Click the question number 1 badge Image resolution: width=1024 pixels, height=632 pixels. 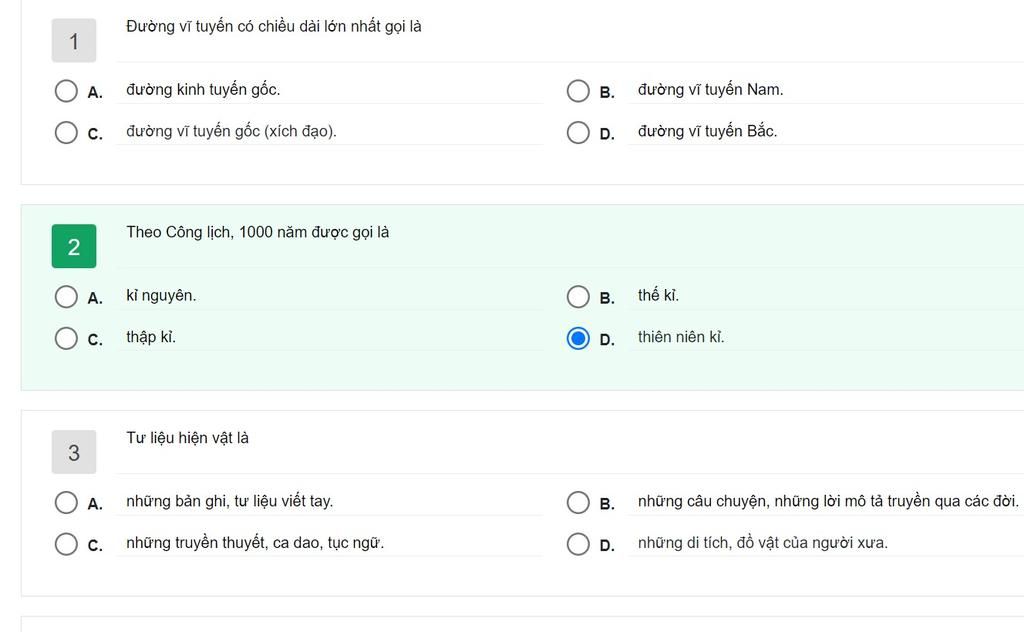coord(74,41)
